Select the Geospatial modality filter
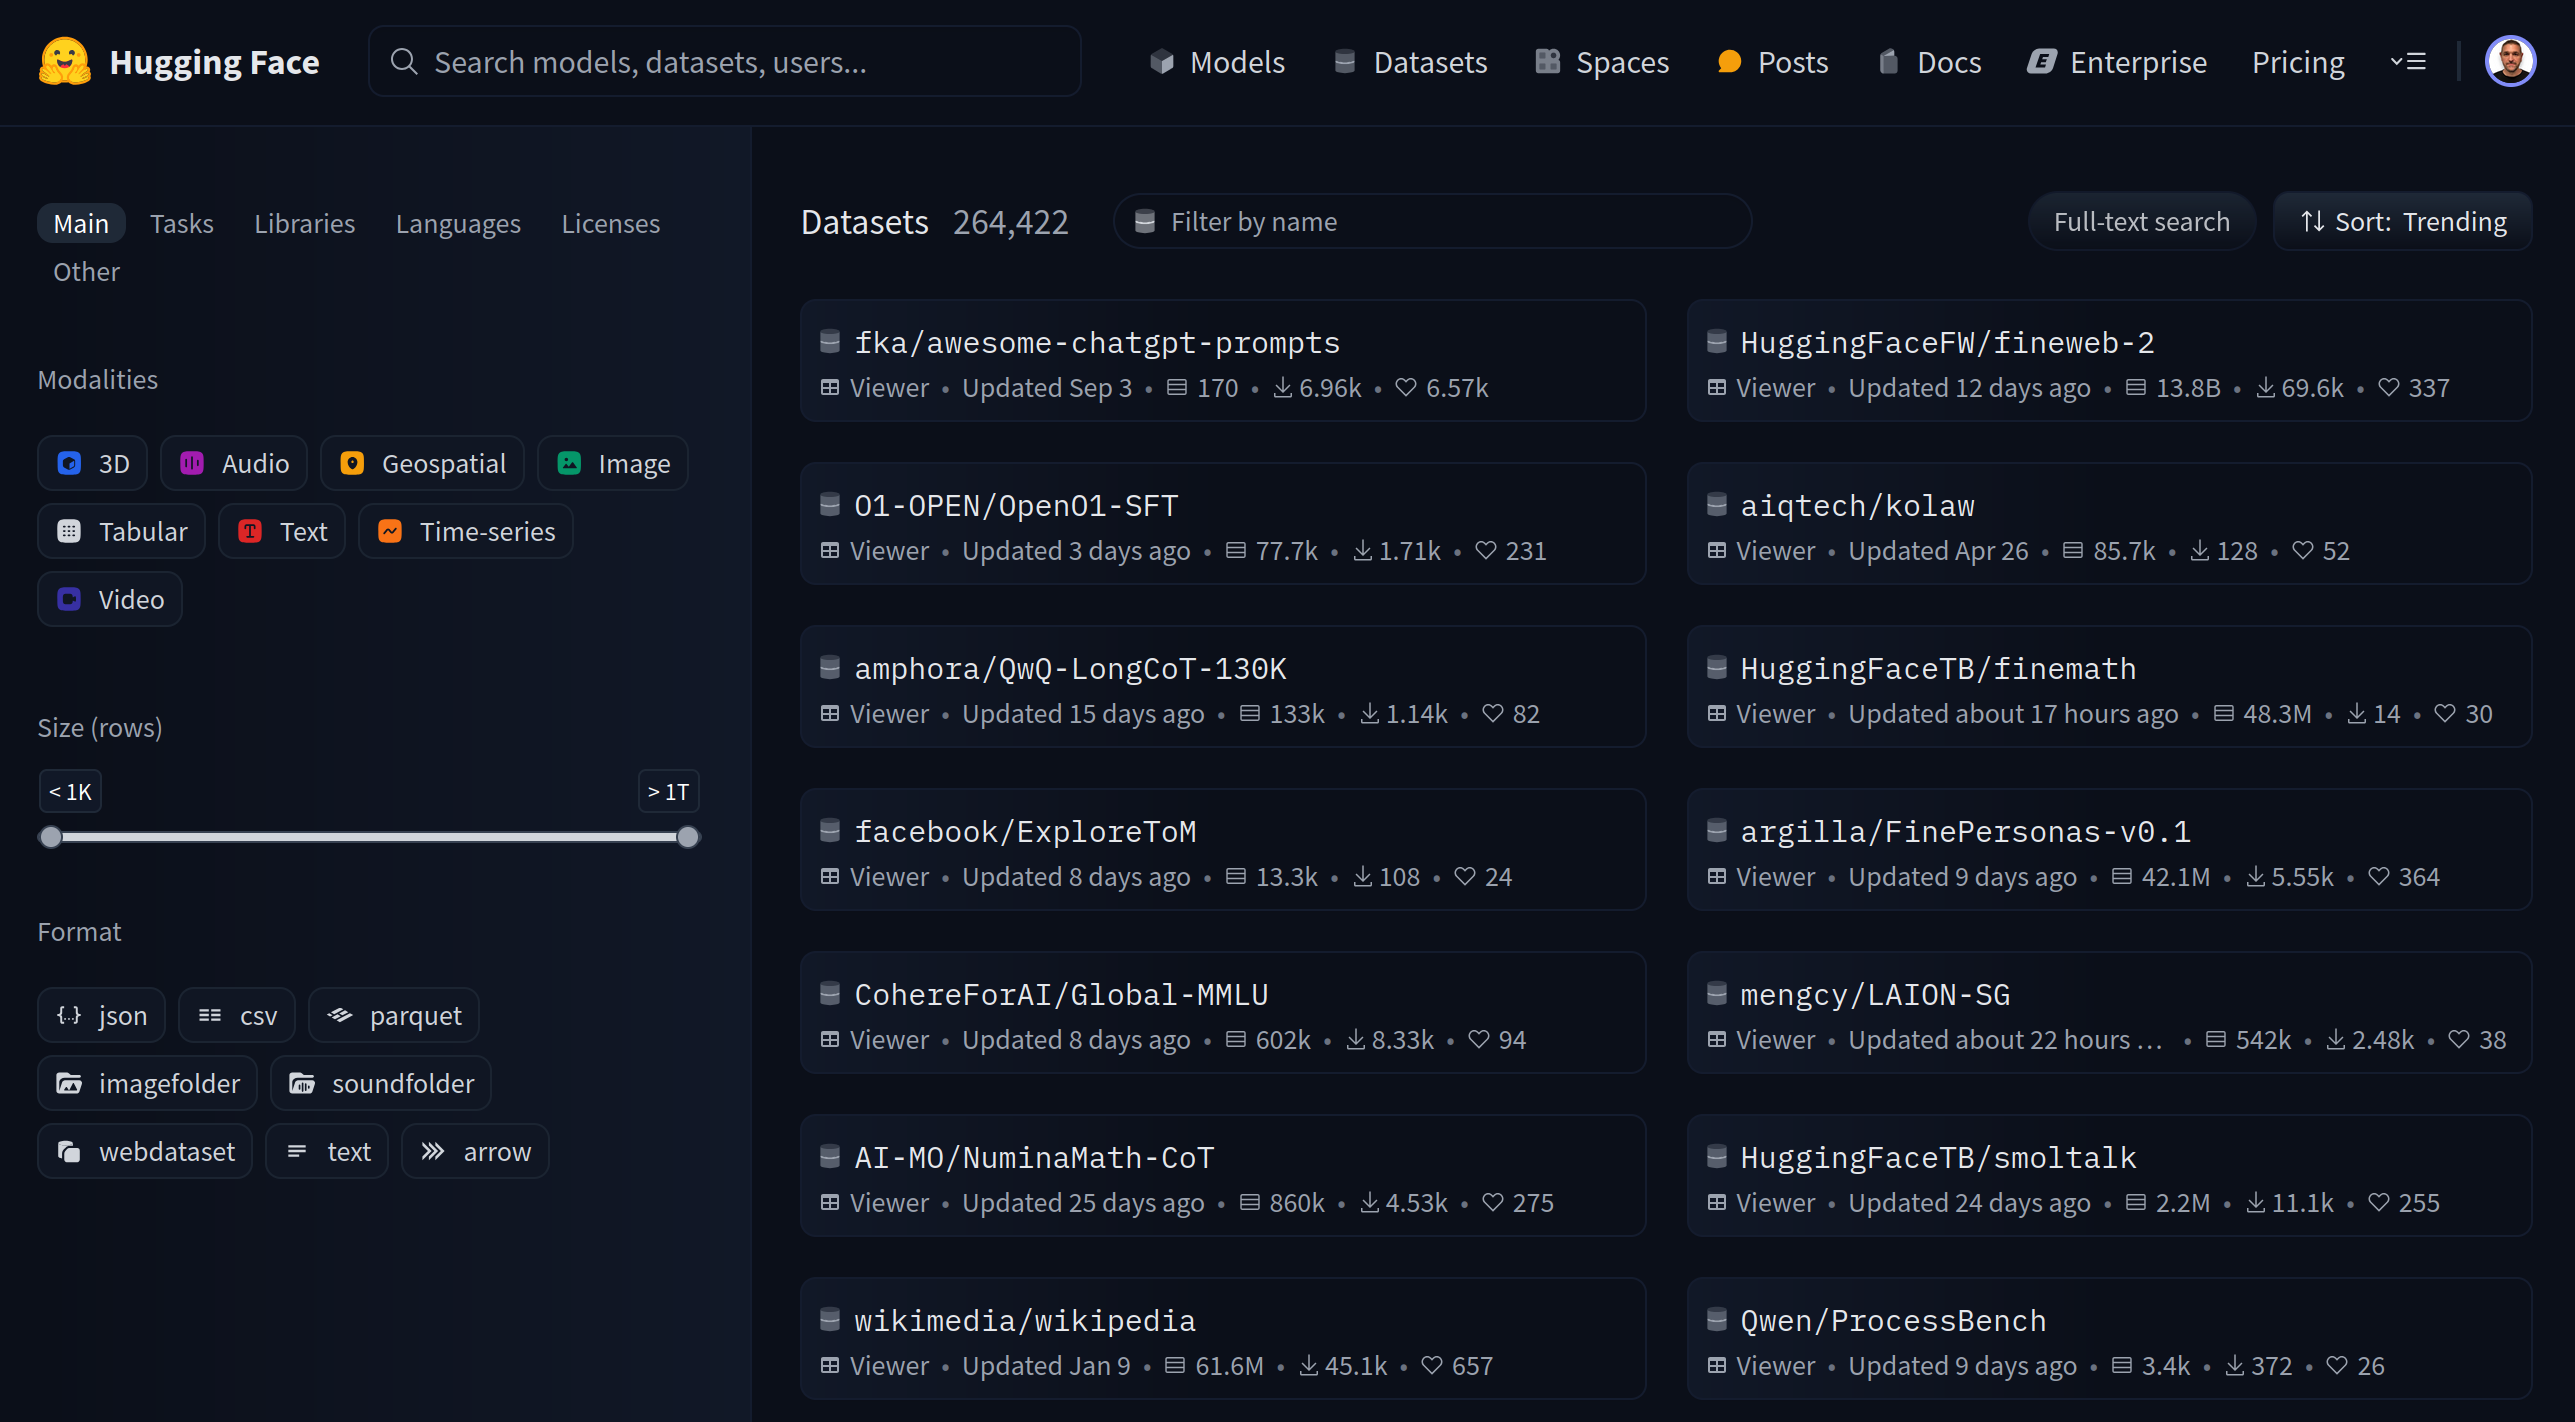The height and width of the screenshot is (1422, 2575). point(421,463)
